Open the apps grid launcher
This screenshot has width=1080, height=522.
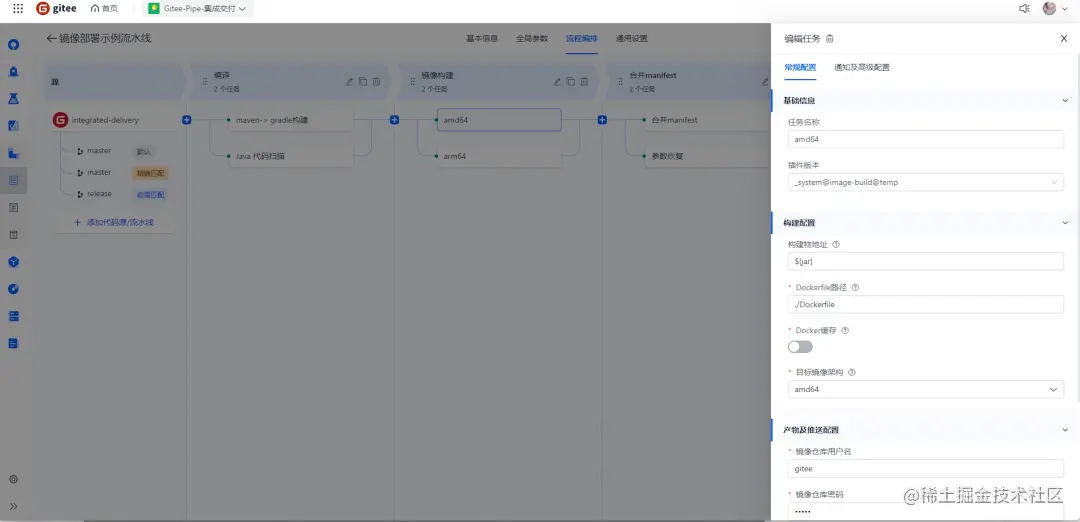(18, 8)
